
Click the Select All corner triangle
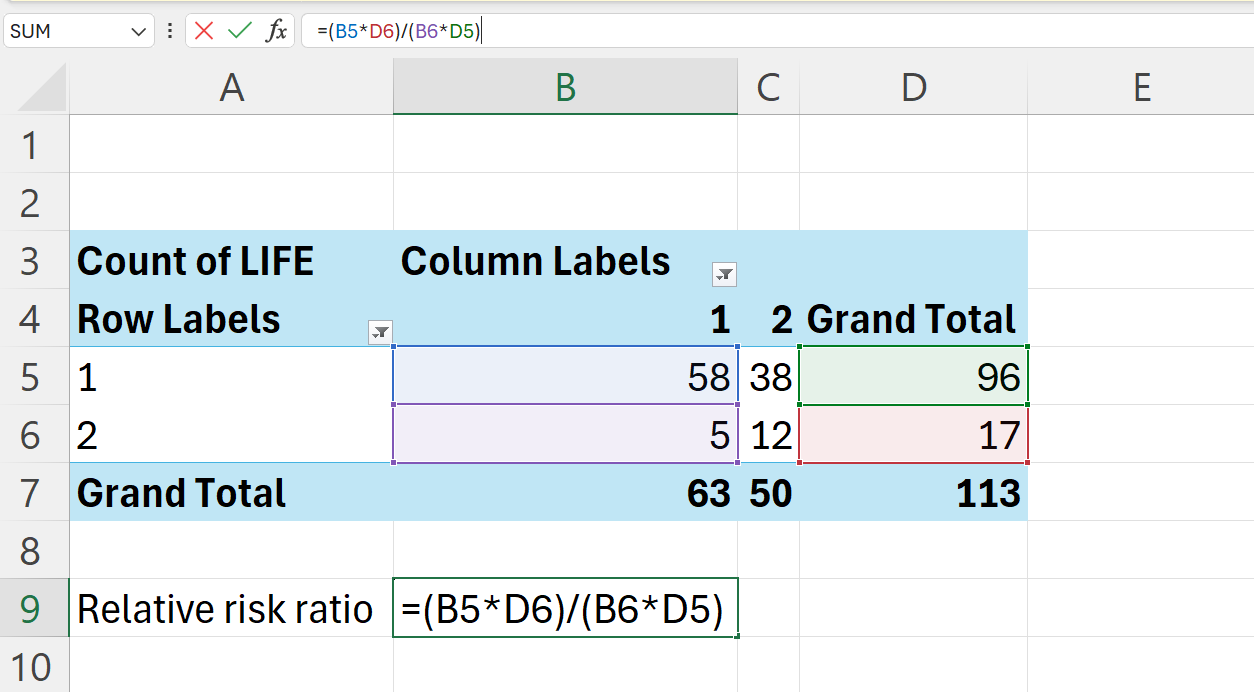[x=43, y=89]
